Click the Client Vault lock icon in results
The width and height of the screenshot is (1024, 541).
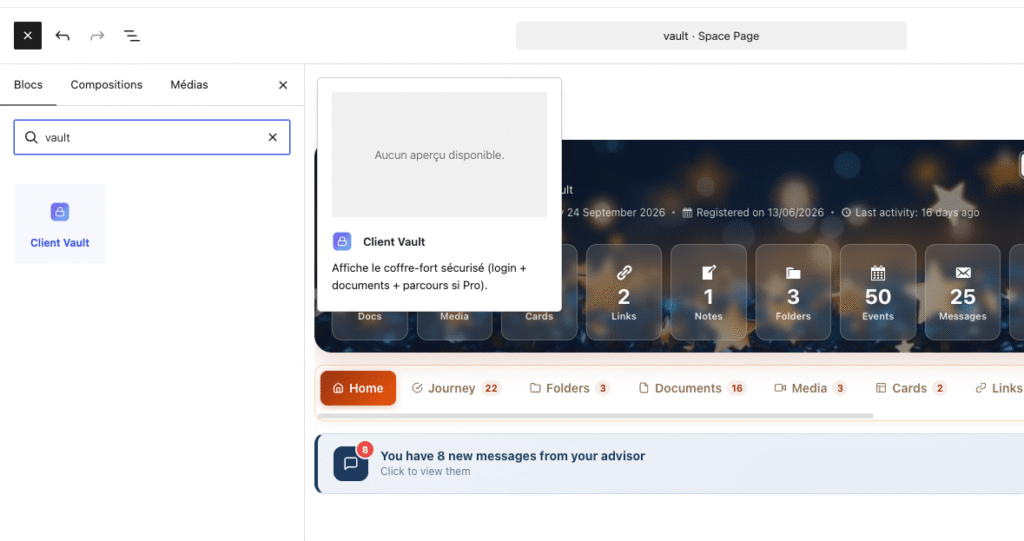point(59,212)
